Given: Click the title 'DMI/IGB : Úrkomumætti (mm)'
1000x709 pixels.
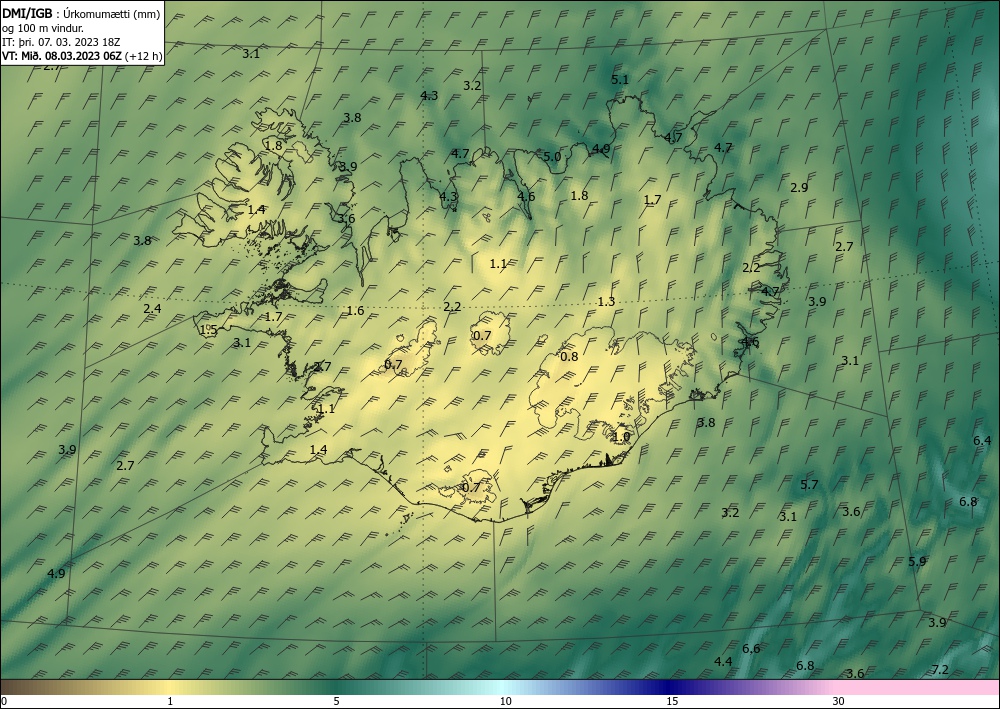Looking at the screenshot, I should [x=81, y=14].
